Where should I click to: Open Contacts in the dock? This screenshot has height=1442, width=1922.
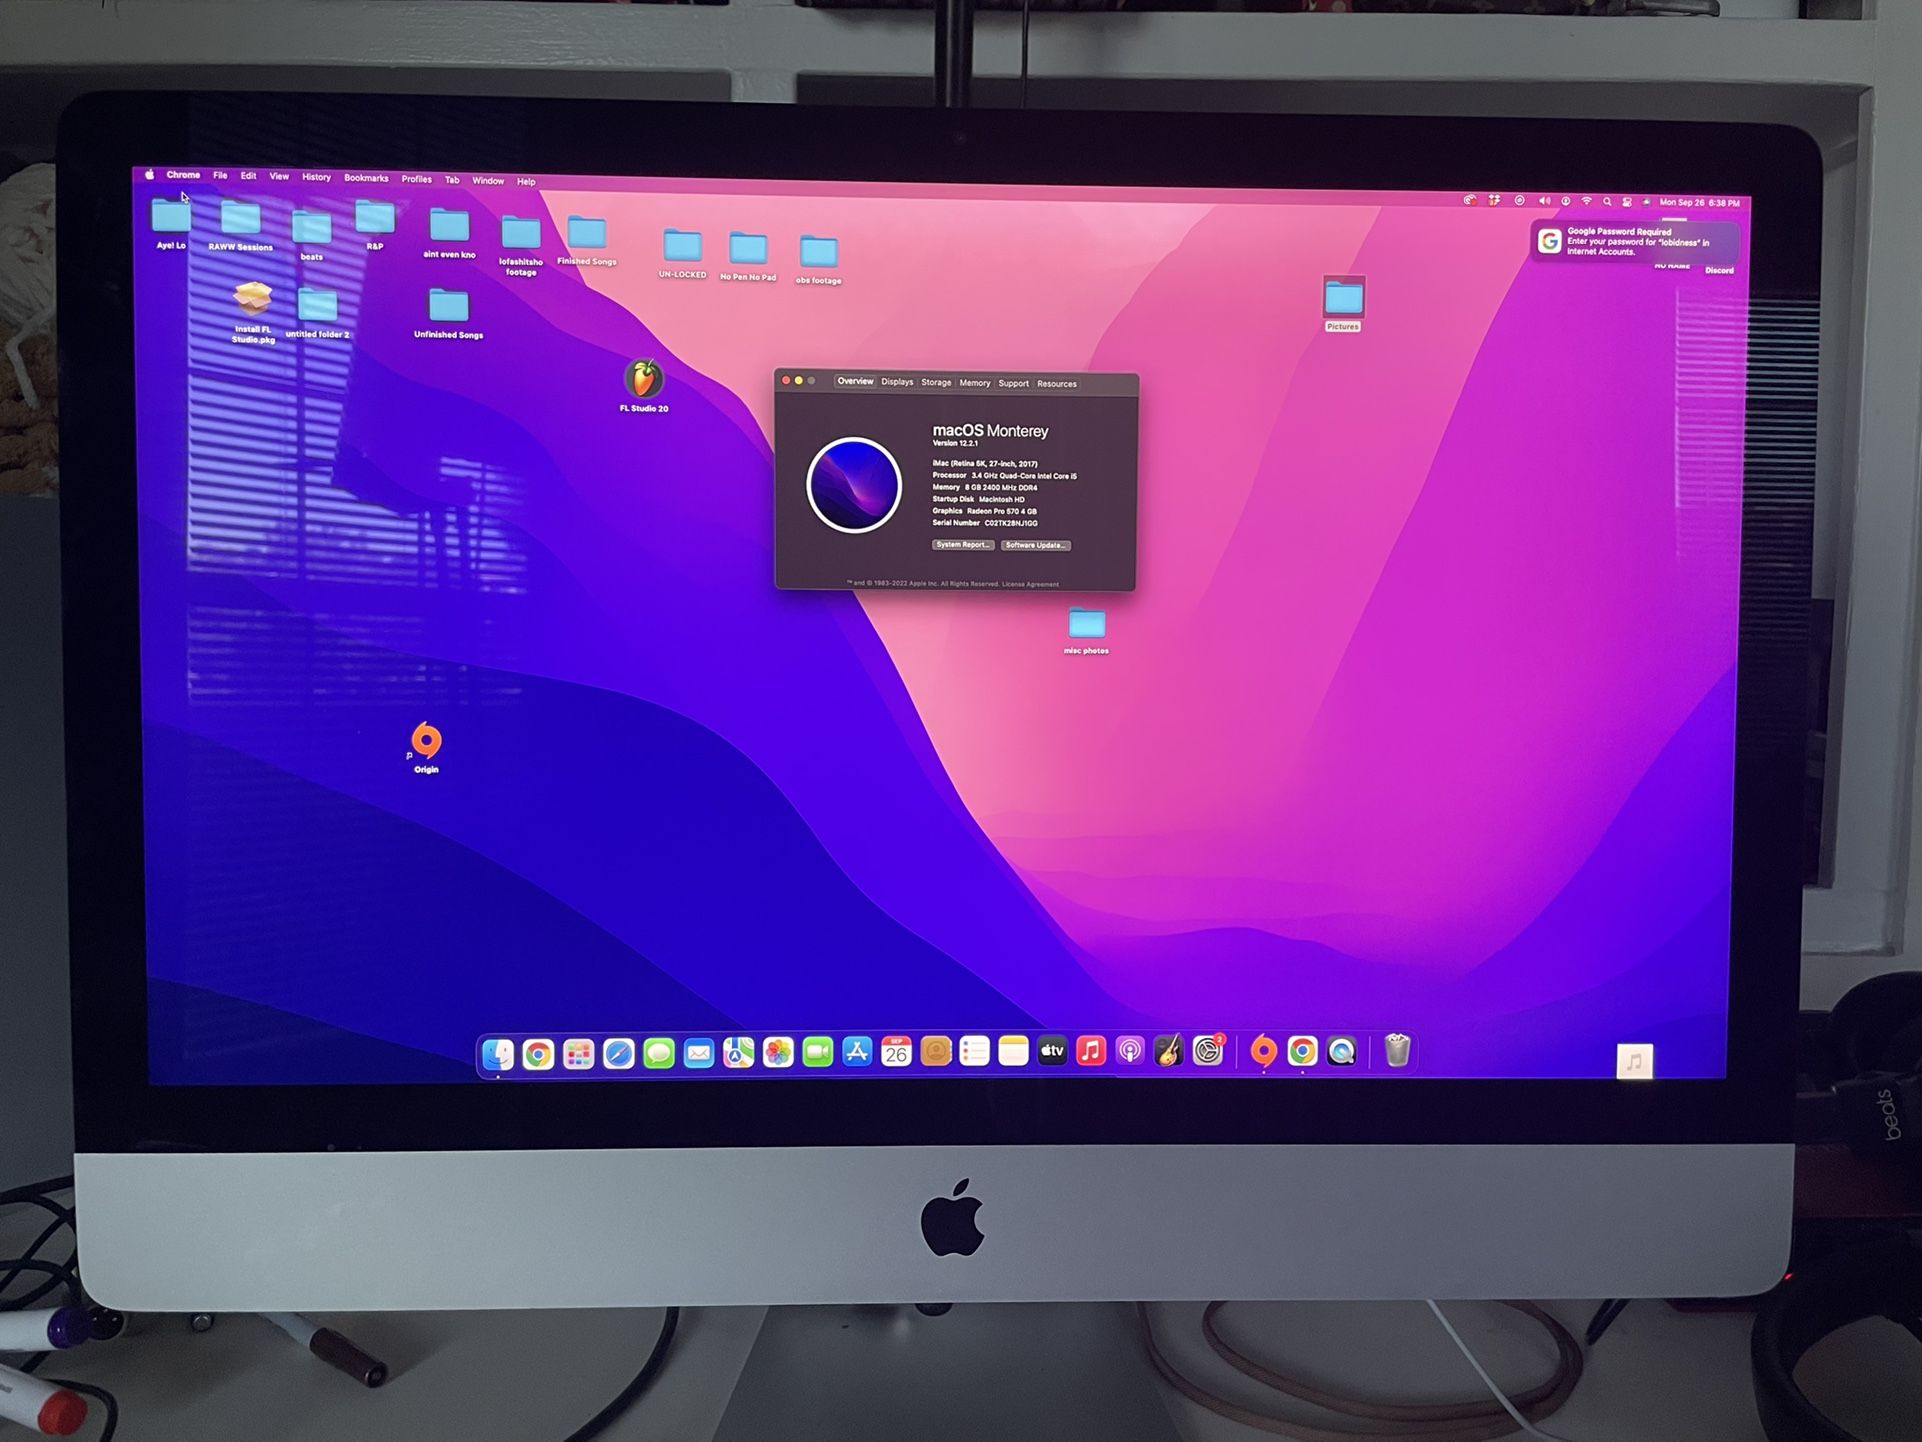(x=935, y=1052)
